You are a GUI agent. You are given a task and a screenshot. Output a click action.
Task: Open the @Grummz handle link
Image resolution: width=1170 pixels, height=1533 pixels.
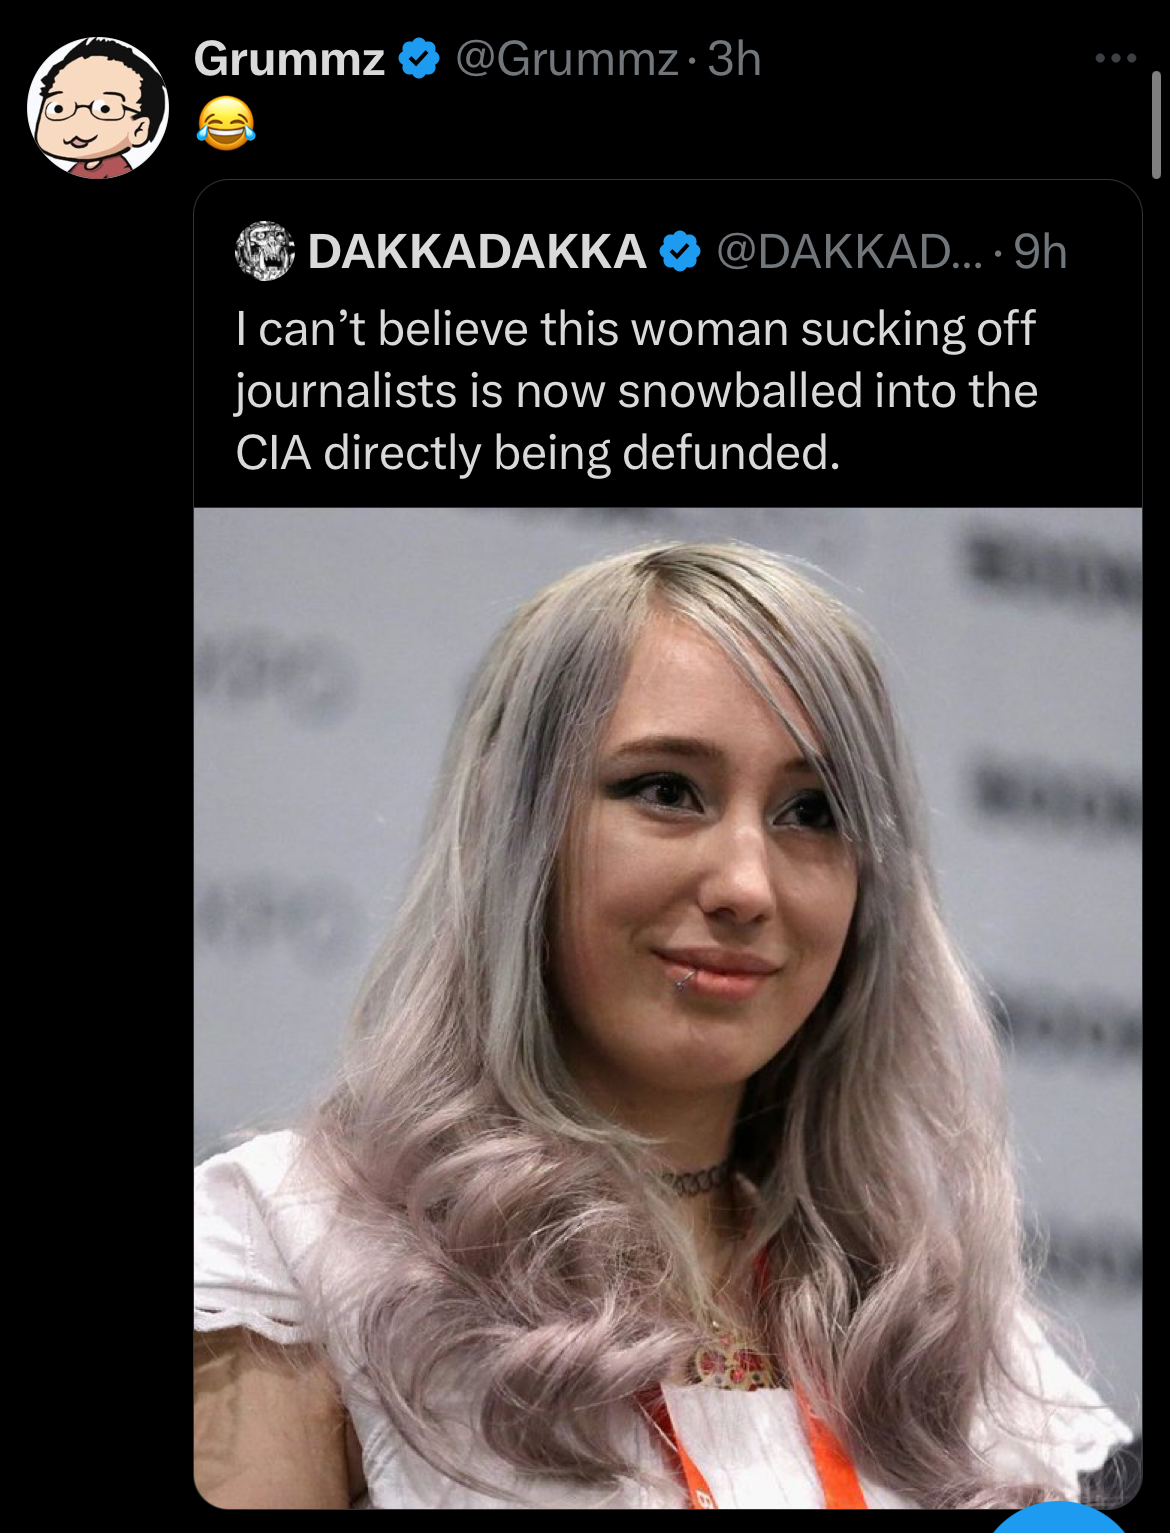click(x=567, y=59)
